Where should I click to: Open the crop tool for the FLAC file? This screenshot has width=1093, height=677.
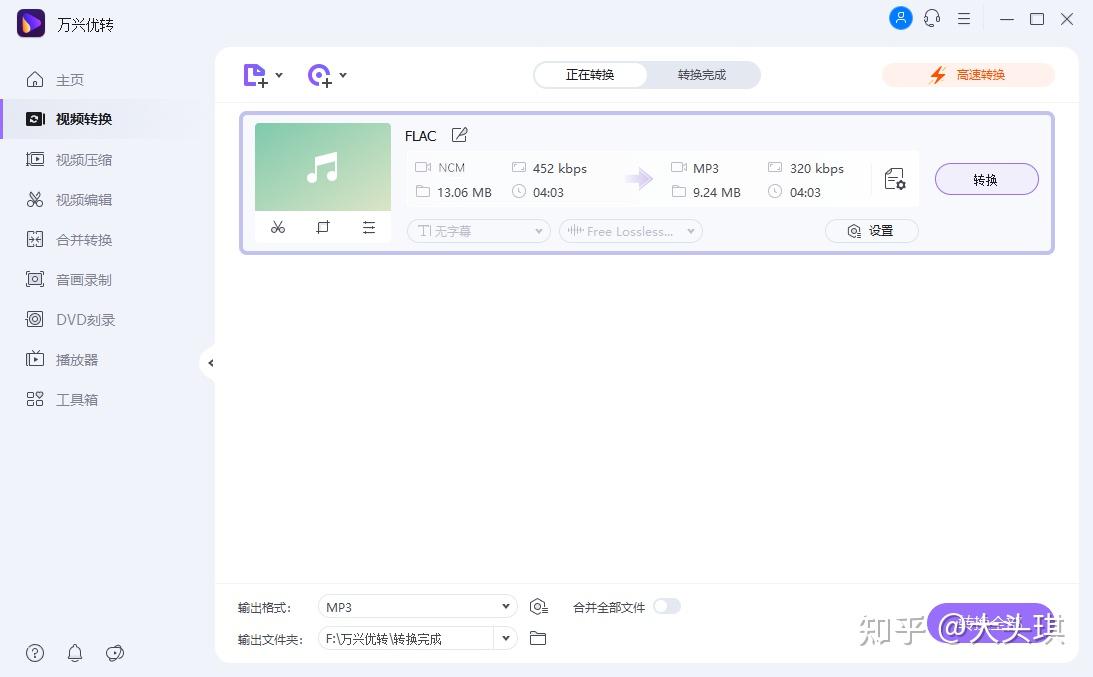tap(322, 227)
